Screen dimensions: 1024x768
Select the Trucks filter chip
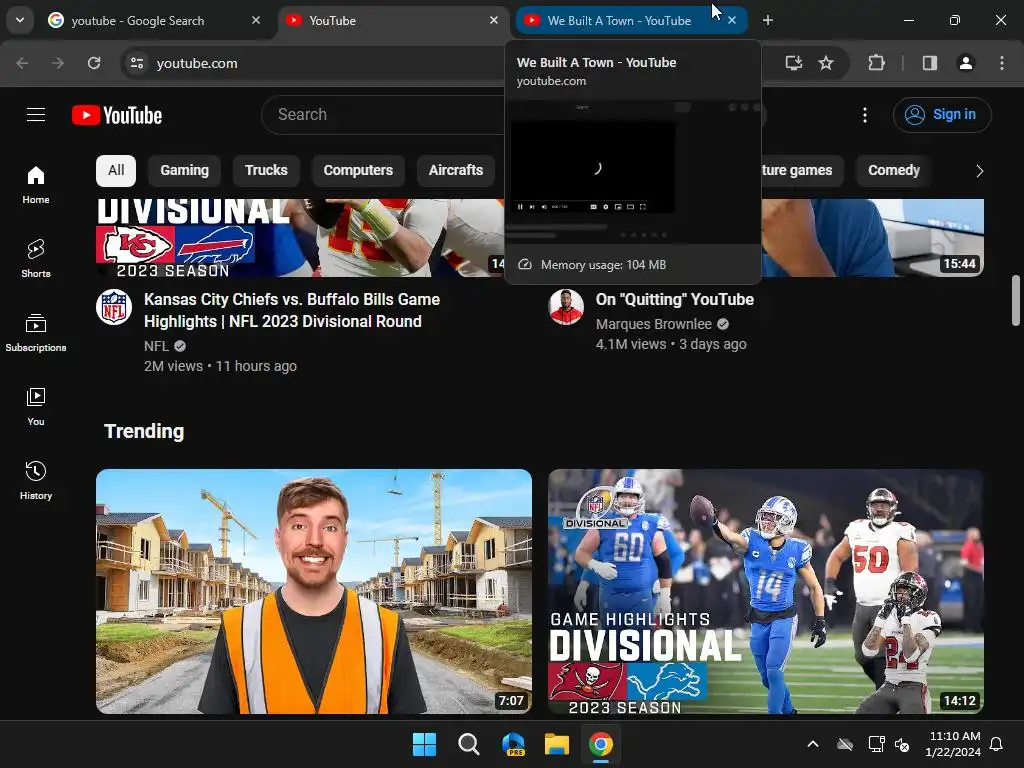(266, 170)
